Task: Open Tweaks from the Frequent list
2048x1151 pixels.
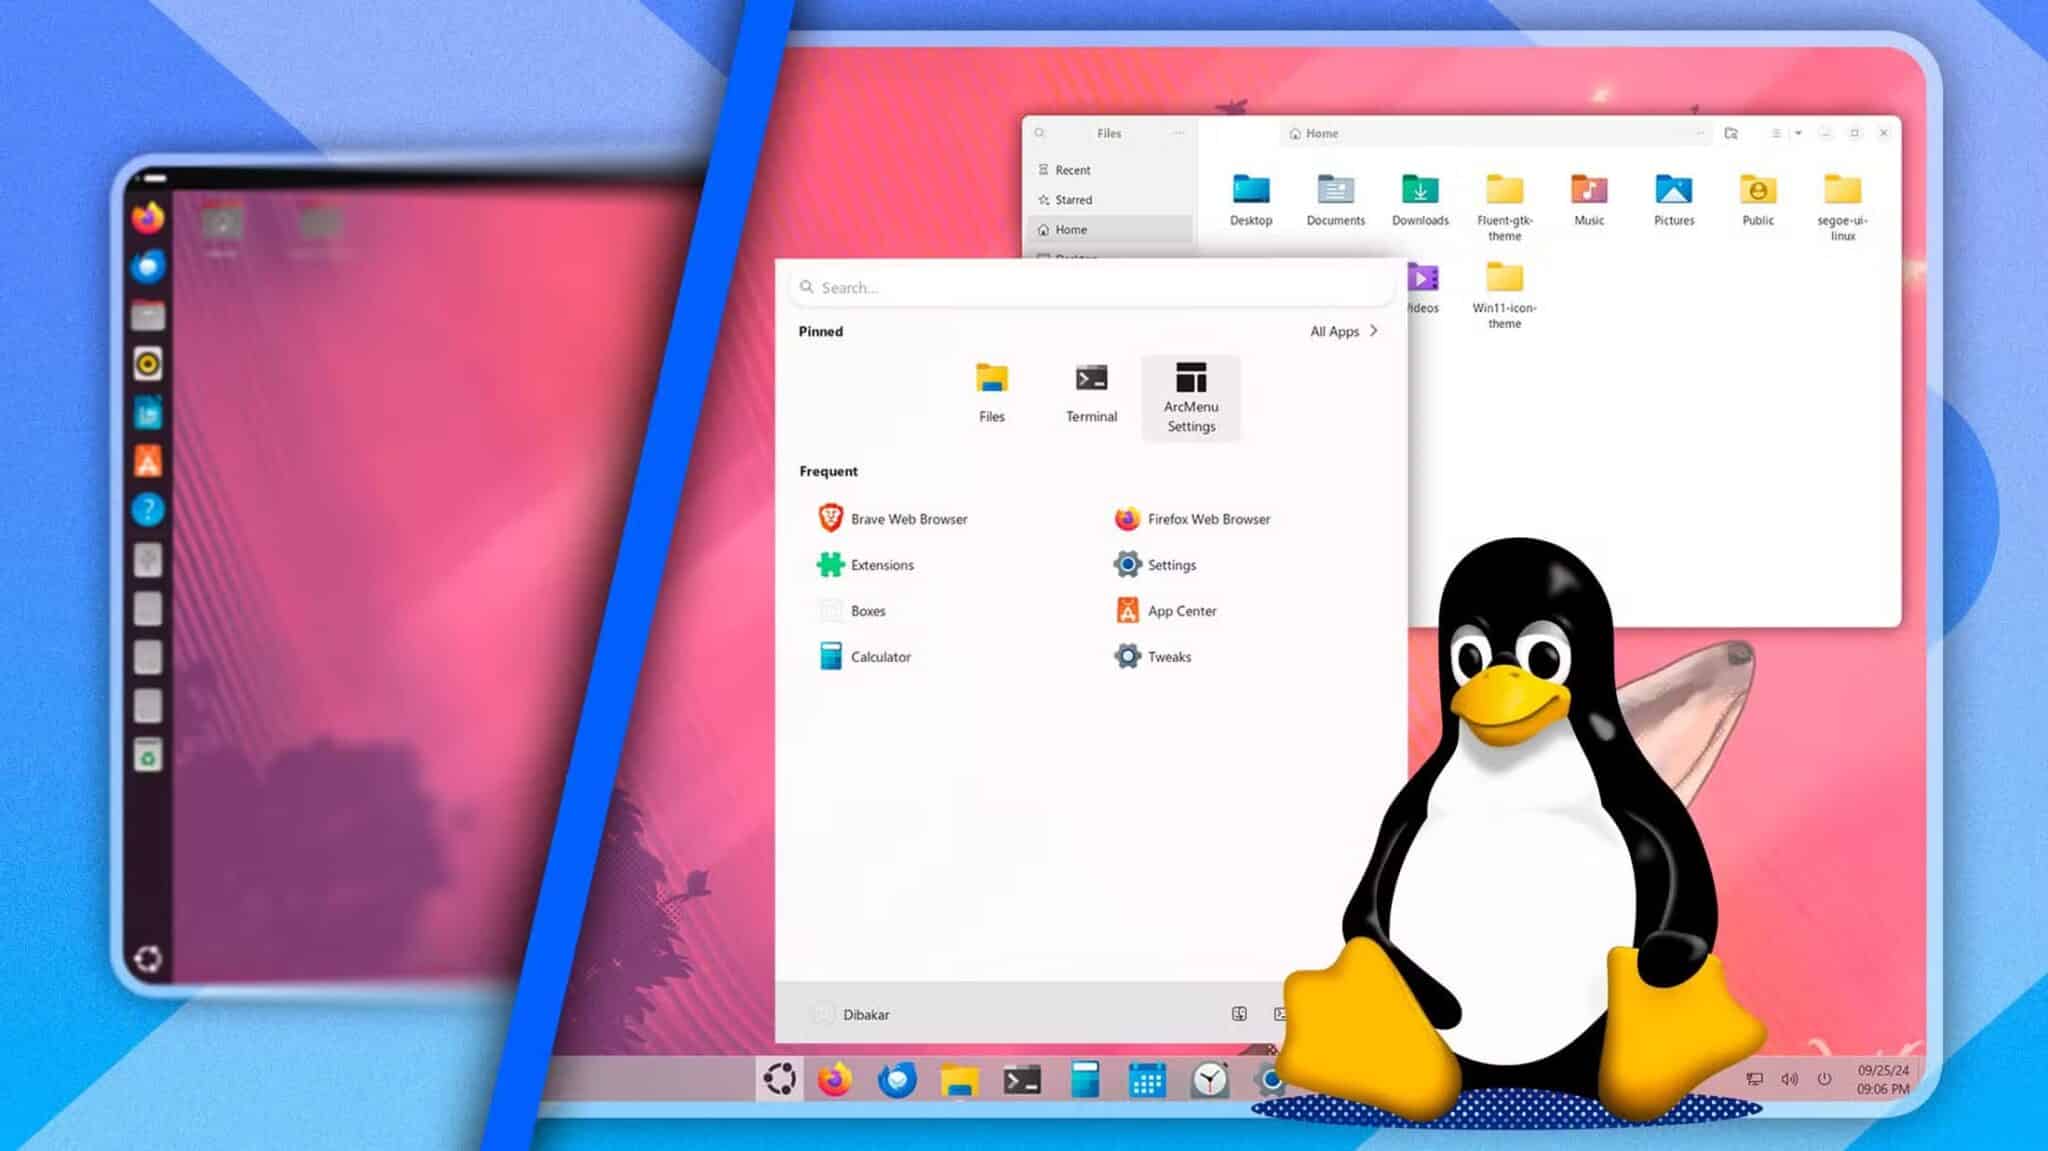Action: (1153, 657)
